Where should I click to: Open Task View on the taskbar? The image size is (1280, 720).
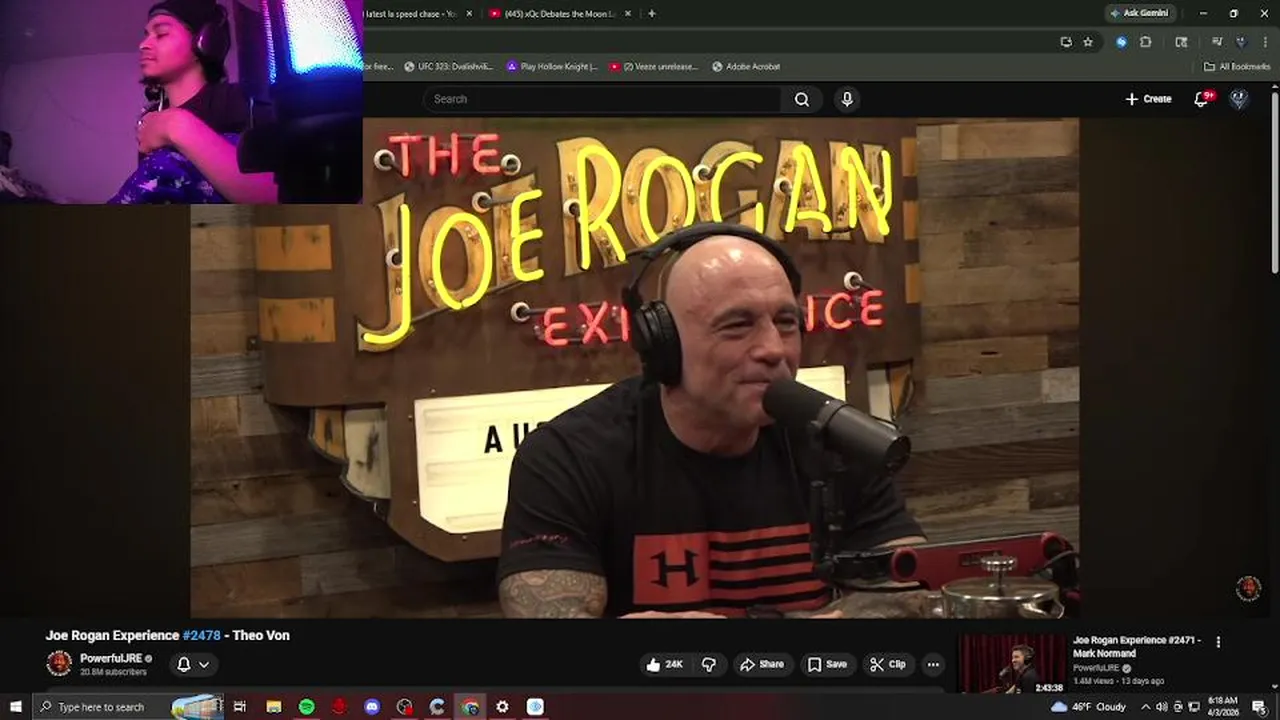[x=240, y=707]
